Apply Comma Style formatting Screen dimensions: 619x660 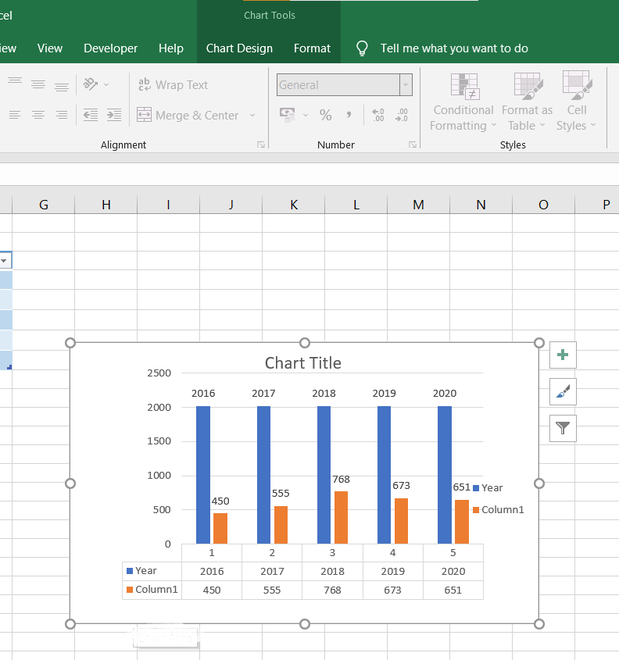point(348,115)
